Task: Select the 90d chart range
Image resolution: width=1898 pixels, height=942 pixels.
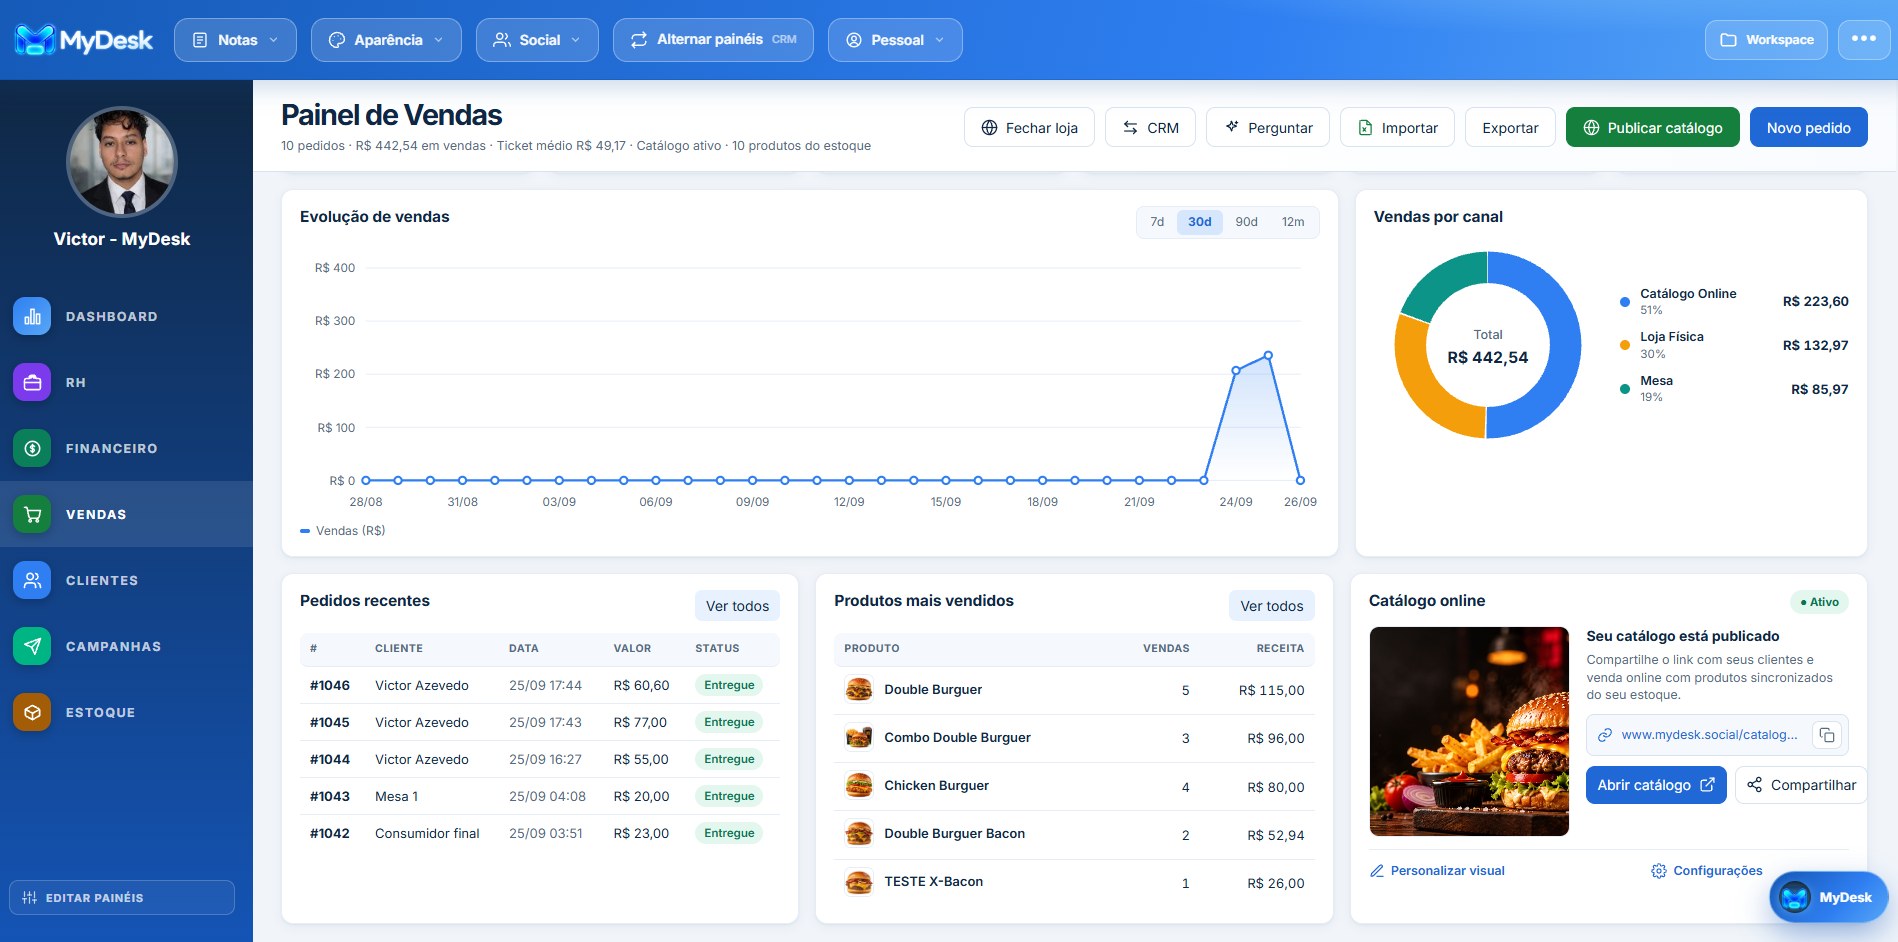Action: [x=1246, y=222]
